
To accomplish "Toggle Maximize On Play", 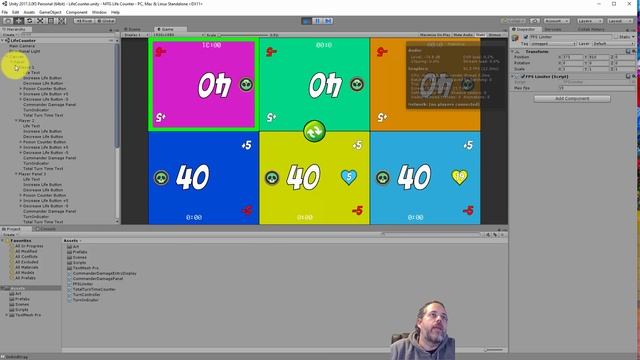I will [435, 35].
